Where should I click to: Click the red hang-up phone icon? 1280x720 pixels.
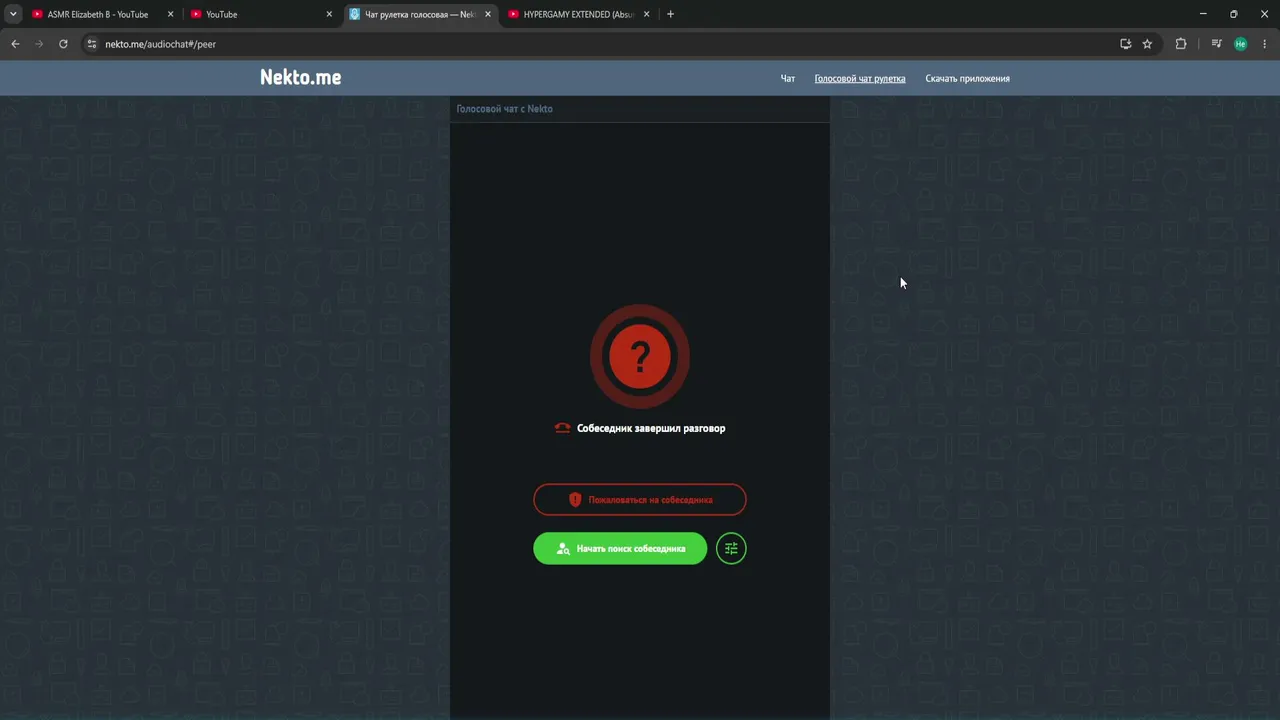(x=562, y=428)
